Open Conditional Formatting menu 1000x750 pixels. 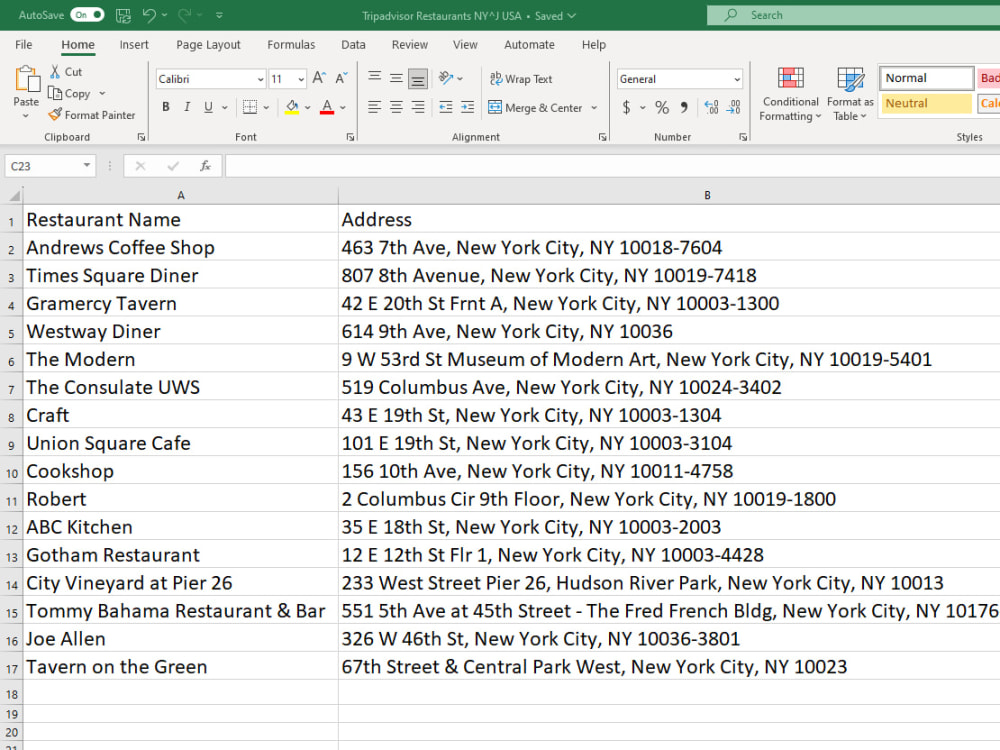pos(790,94)
